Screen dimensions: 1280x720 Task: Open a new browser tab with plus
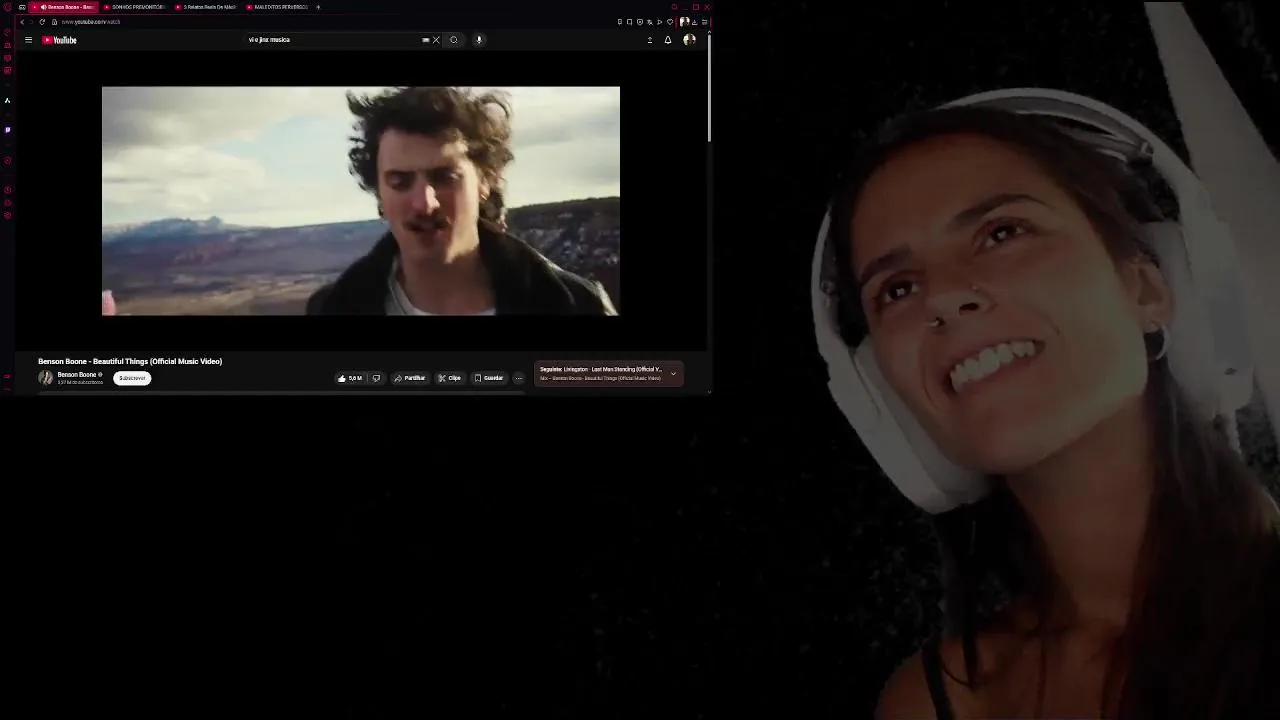pos(318,7)
